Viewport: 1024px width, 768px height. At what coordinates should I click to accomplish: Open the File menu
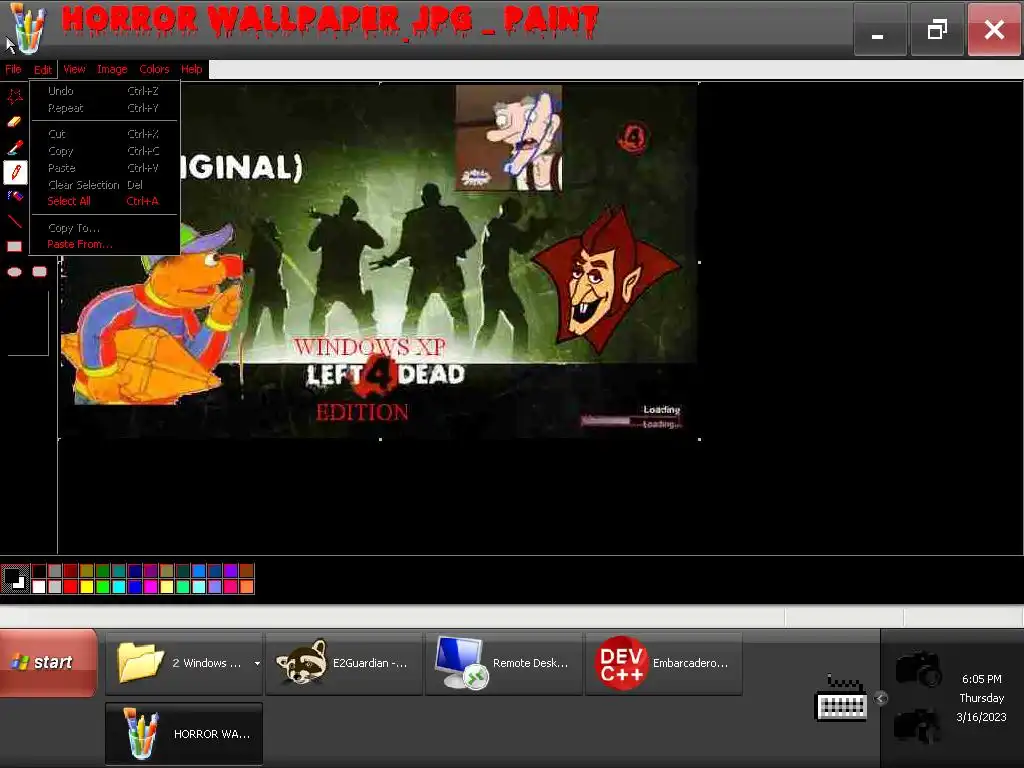pos(13,69)
